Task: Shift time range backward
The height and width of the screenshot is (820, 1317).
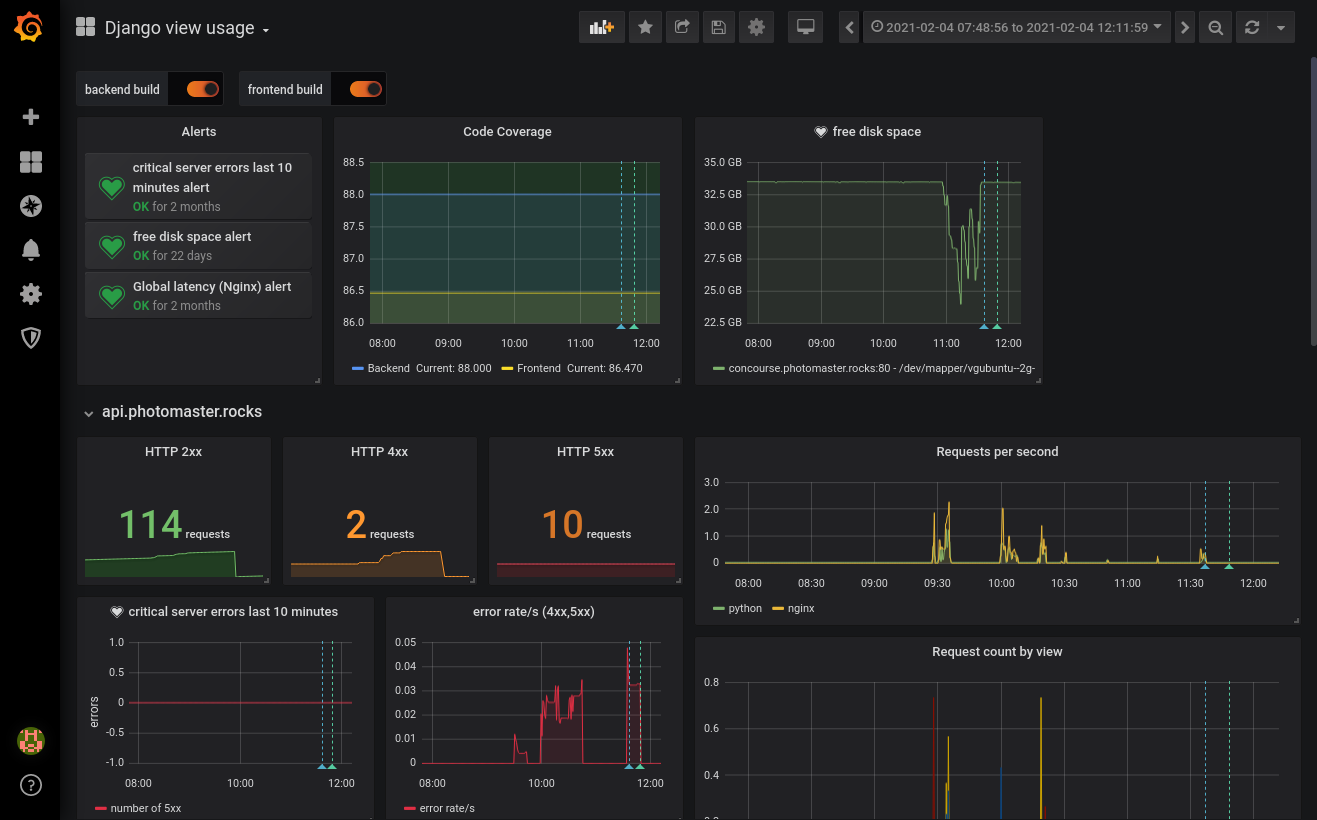Action: pyautogui.click(x=850, y=28)
